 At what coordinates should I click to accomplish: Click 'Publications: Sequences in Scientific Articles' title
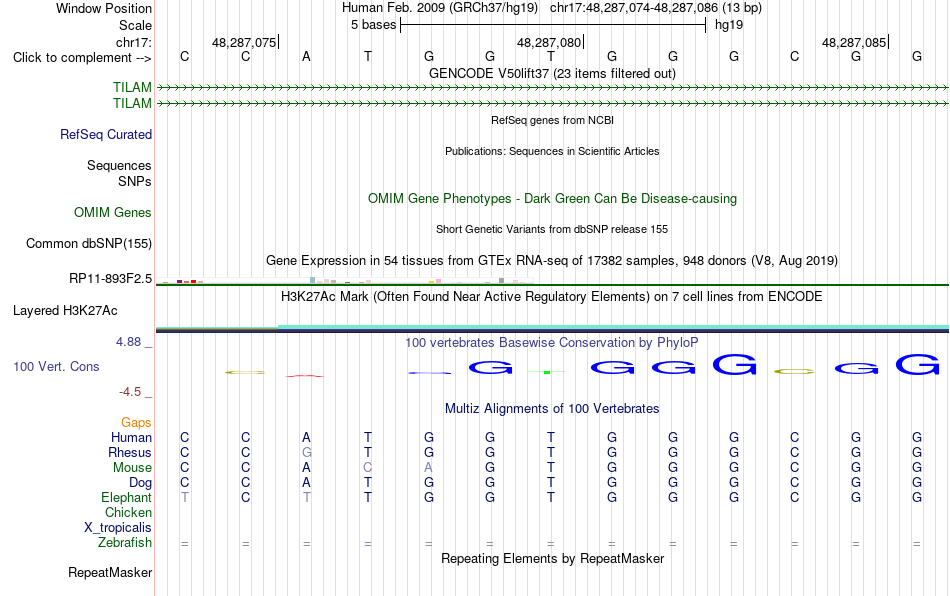tap(552, 151)
